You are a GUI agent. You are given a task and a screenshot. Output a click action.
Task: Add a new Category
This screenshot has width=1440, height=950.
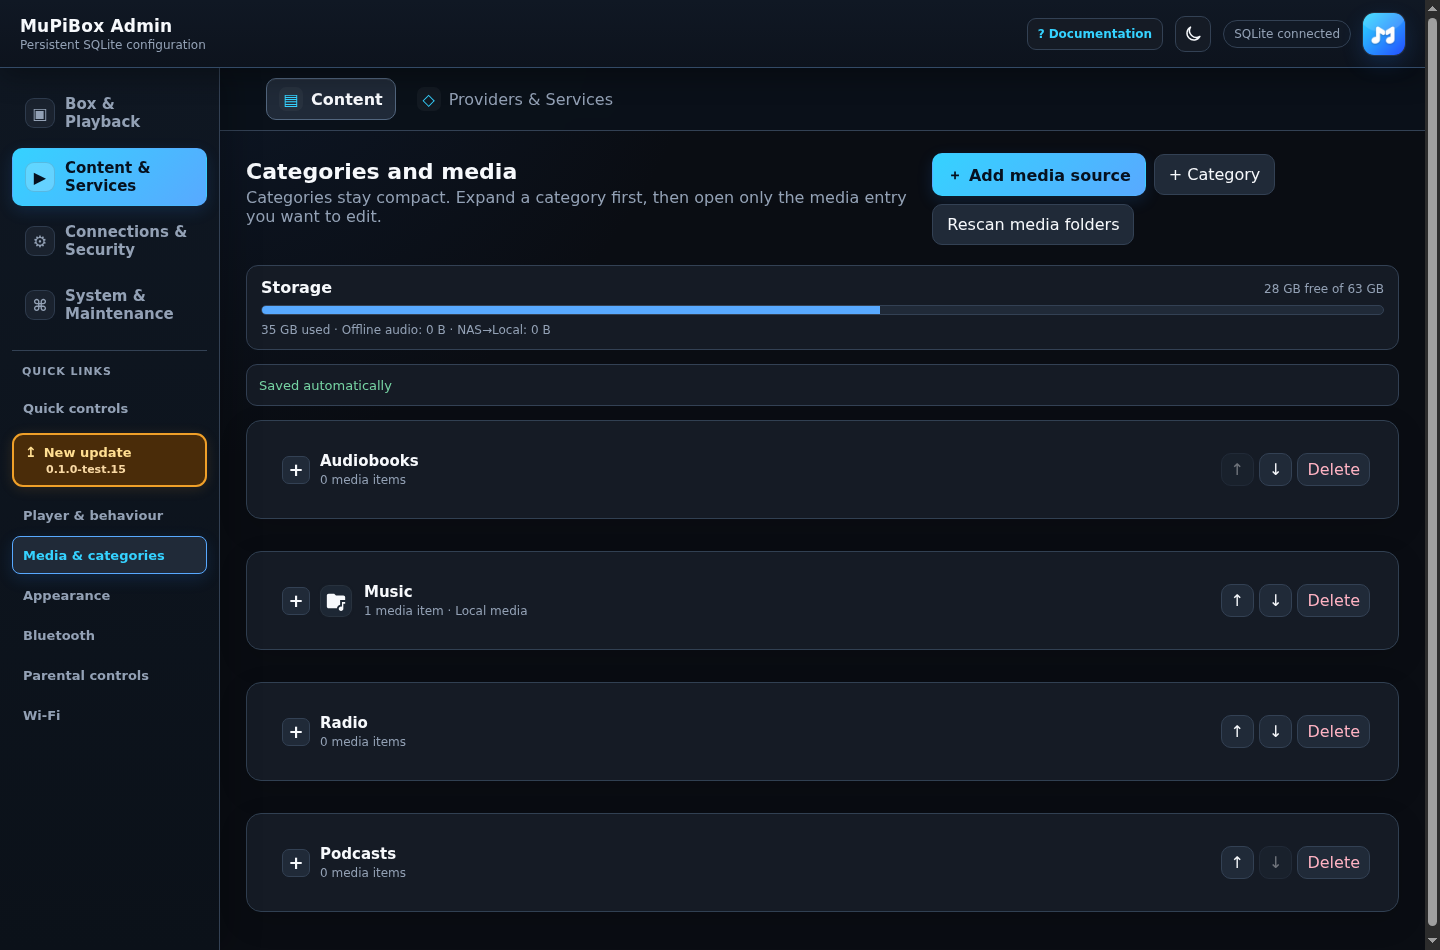[1214, 175]
